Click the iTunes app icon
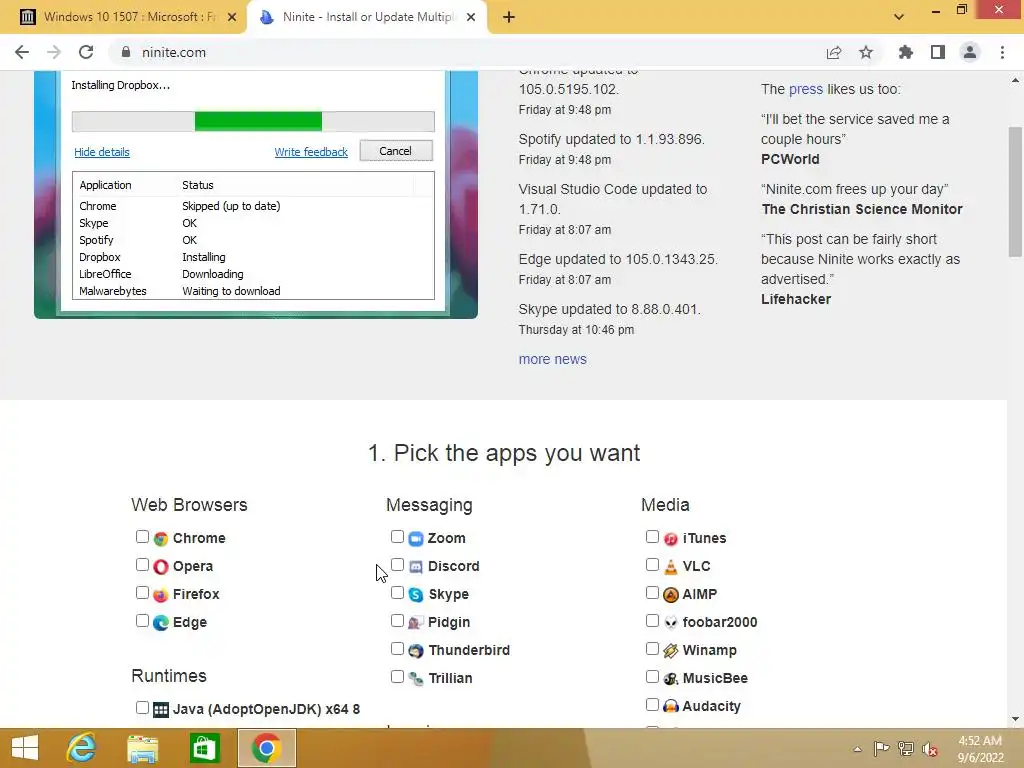The width and height of the screenshot is (1024, 768). pyautogui.click(x=671, y=539)
